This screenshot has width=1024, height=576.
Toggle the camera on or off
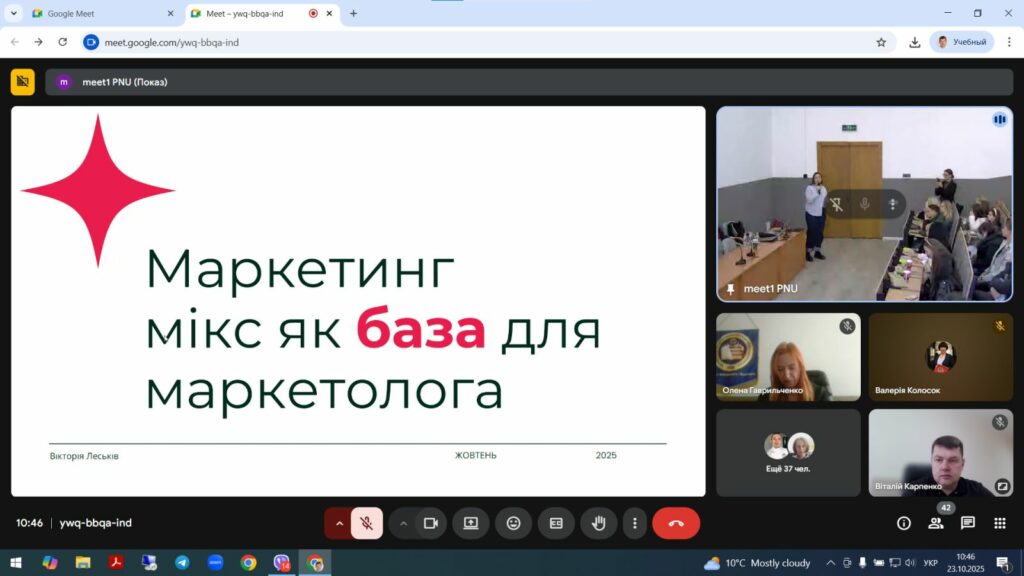pyautogui.click(x=431, y=523)
